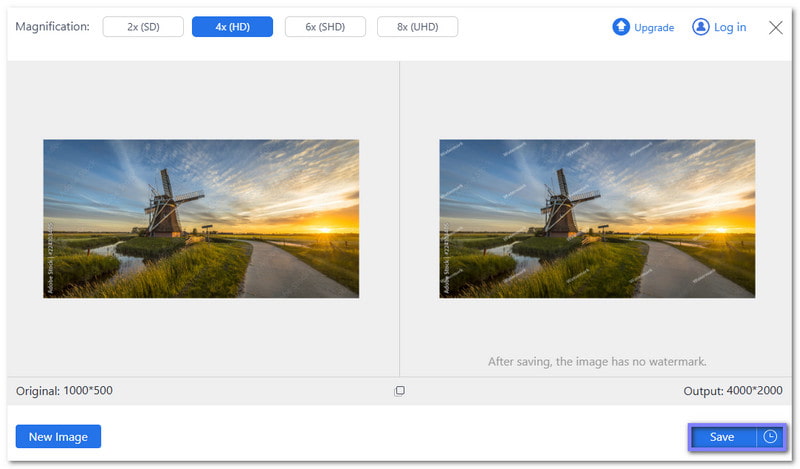Select the 4x (HD) magnification option
The image size is (800, 469).
(232, 27)
